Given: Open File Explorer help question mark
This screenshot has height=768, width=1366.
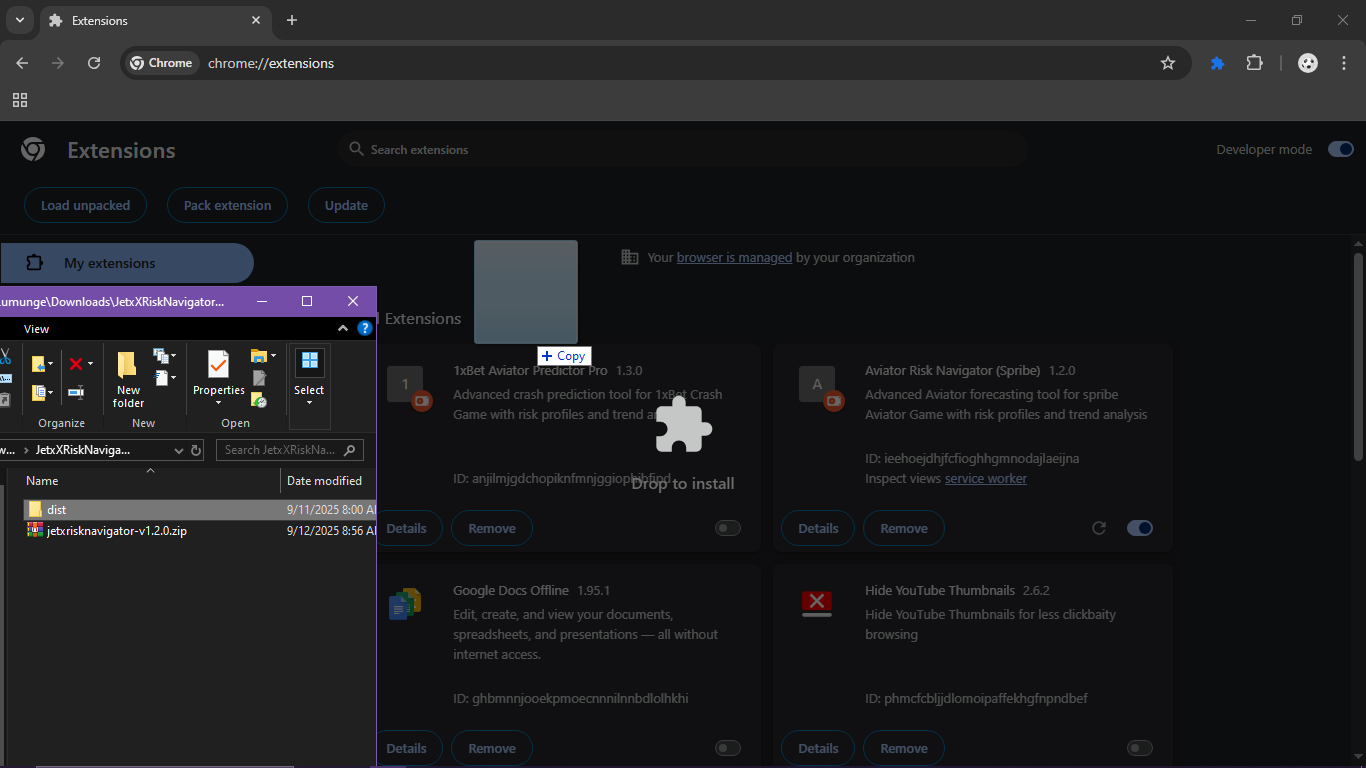Looking at the screenshot, I should 365,328.
